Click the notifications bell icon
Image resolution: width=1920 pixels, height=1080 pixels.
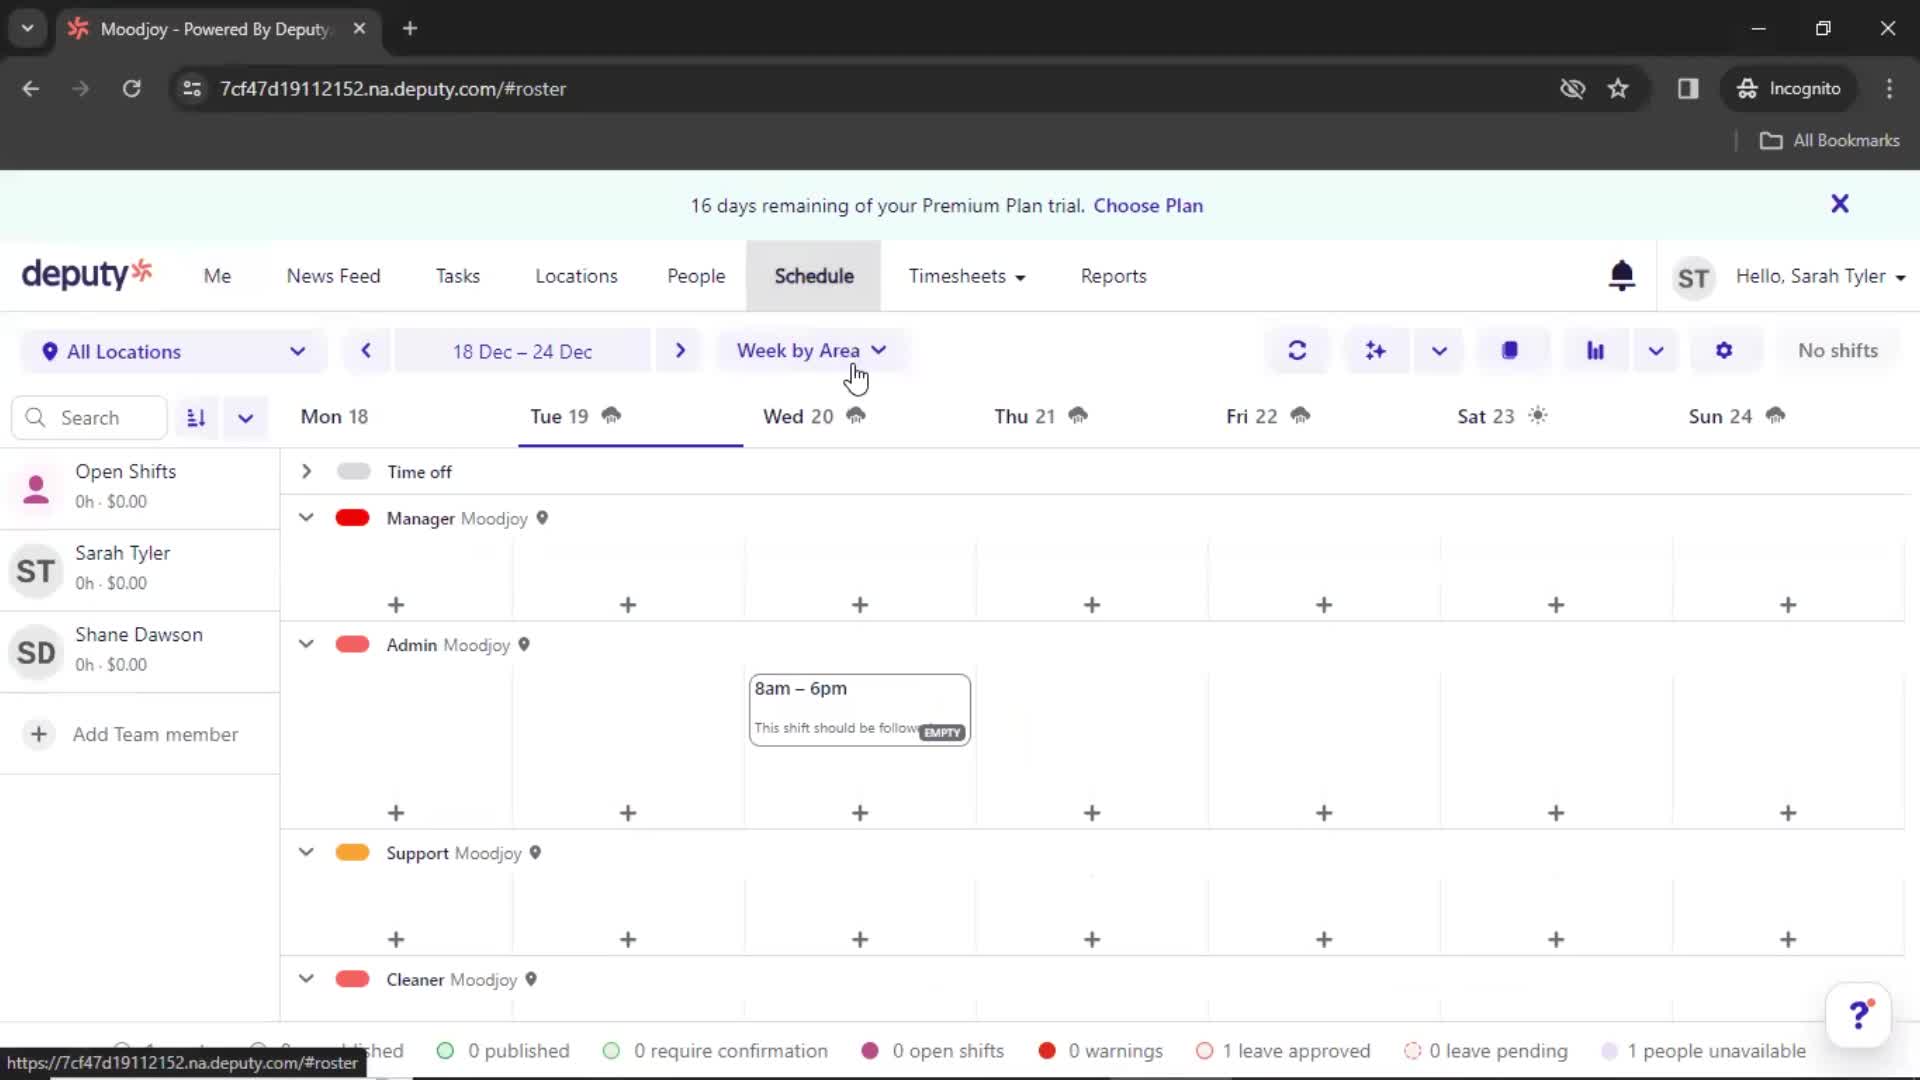coord(1622,276)
